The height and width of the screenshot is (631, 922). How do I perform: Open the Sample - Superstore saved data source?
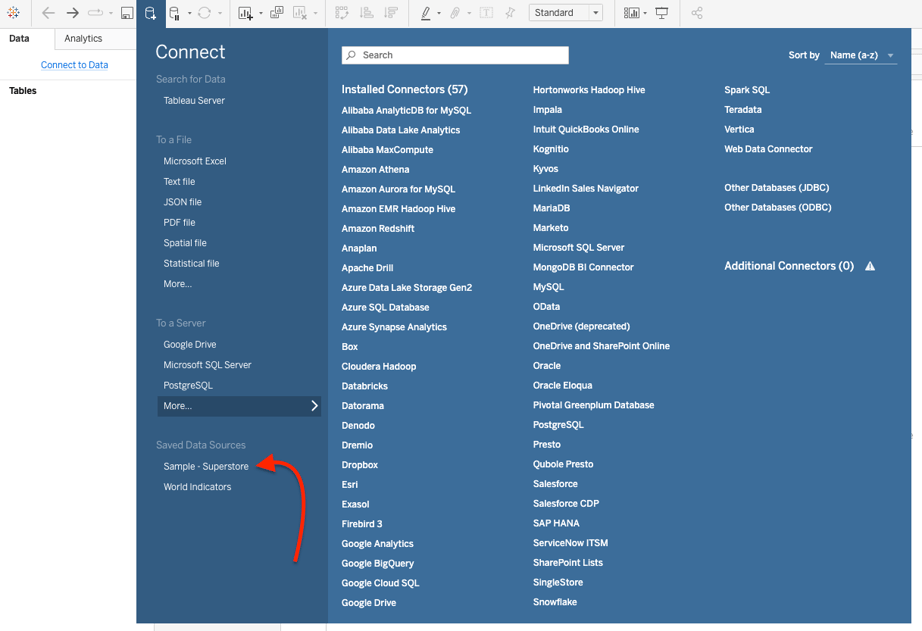tap(206, 466)
